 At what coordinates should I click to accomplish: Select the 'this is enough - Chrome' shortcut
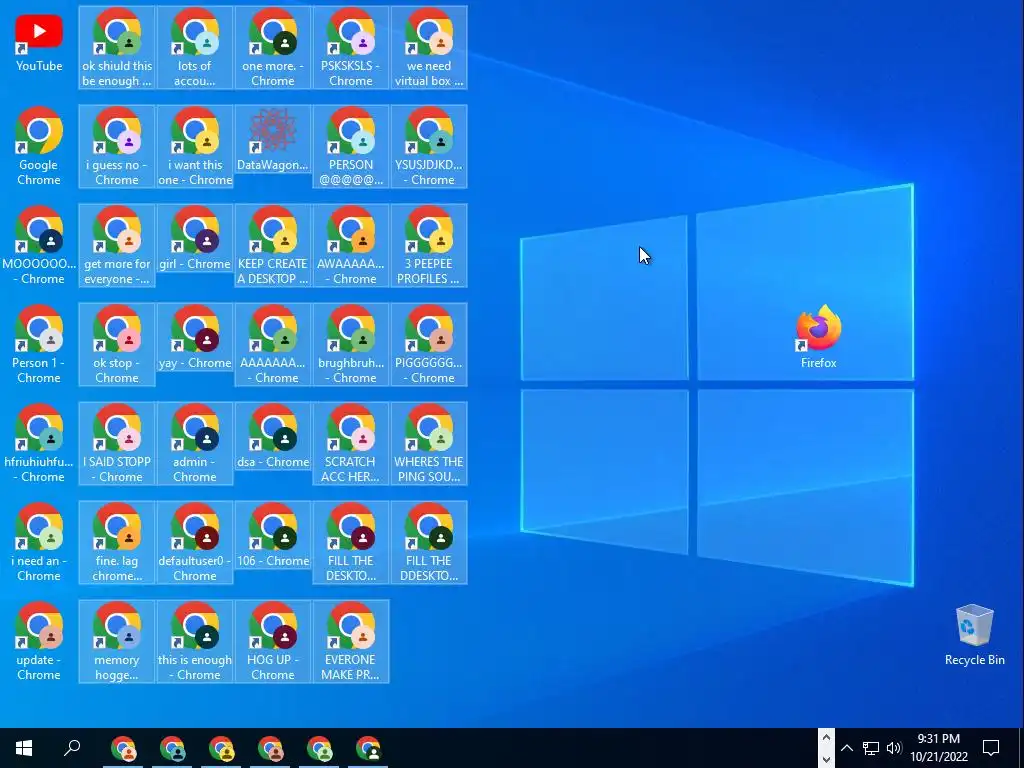coord(195,641)
